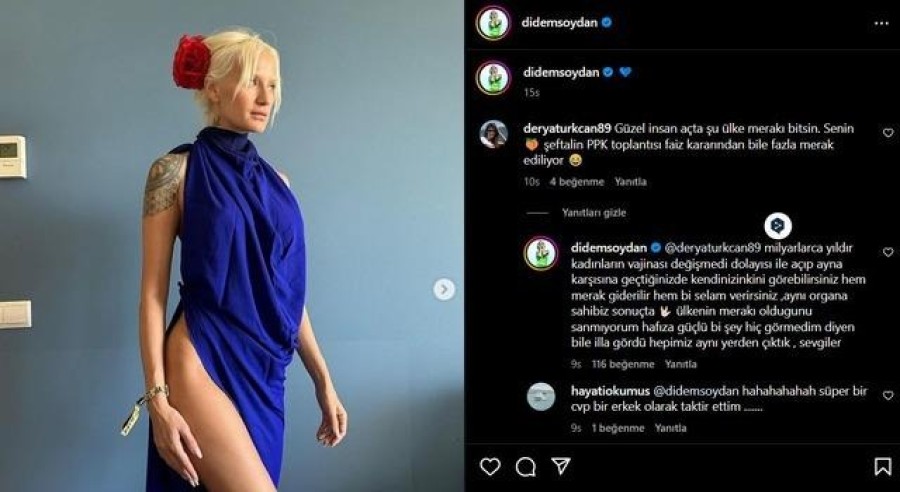Open hayatiokumus username link

tap(610, 391)
